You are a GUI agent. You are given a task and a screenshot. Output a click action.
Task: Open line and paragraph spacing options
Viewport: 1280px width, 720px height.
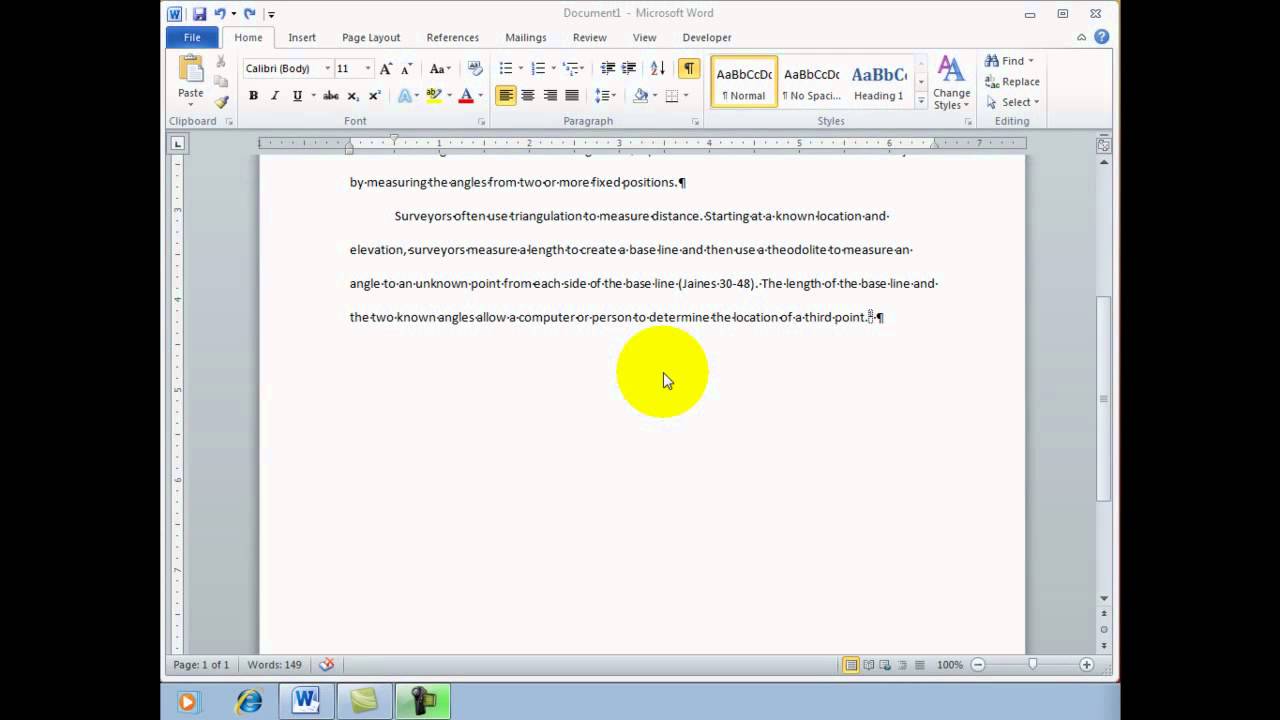[606, 96]
